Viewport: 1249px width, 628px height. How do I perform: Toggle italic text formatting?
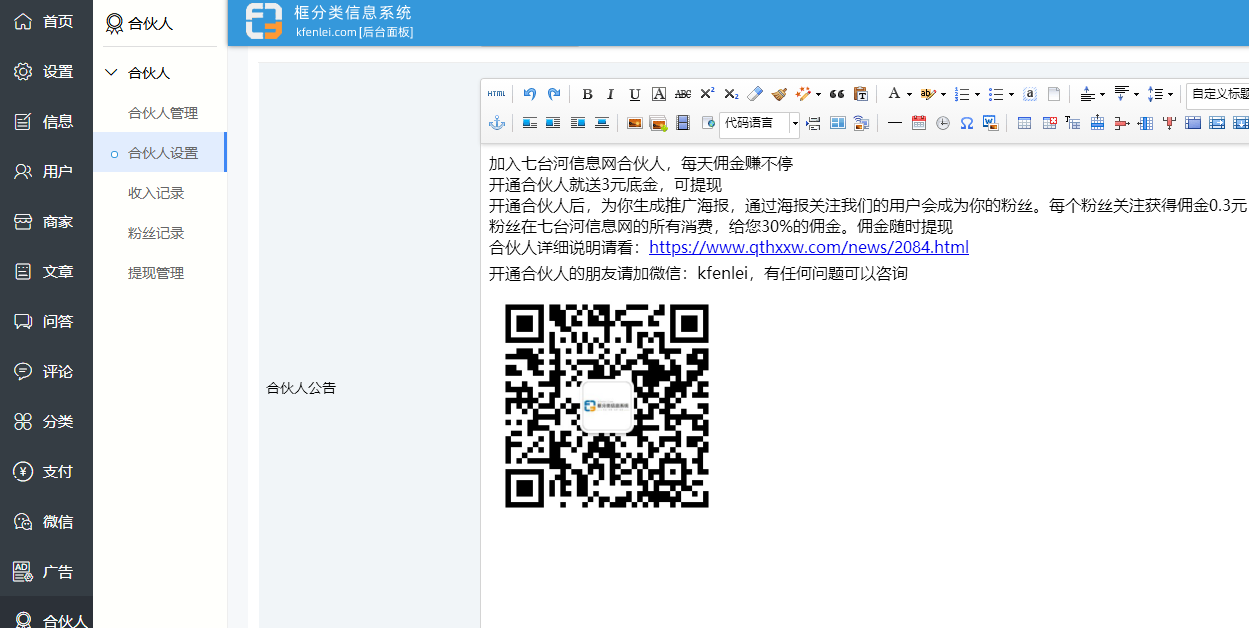click(610, 94)
